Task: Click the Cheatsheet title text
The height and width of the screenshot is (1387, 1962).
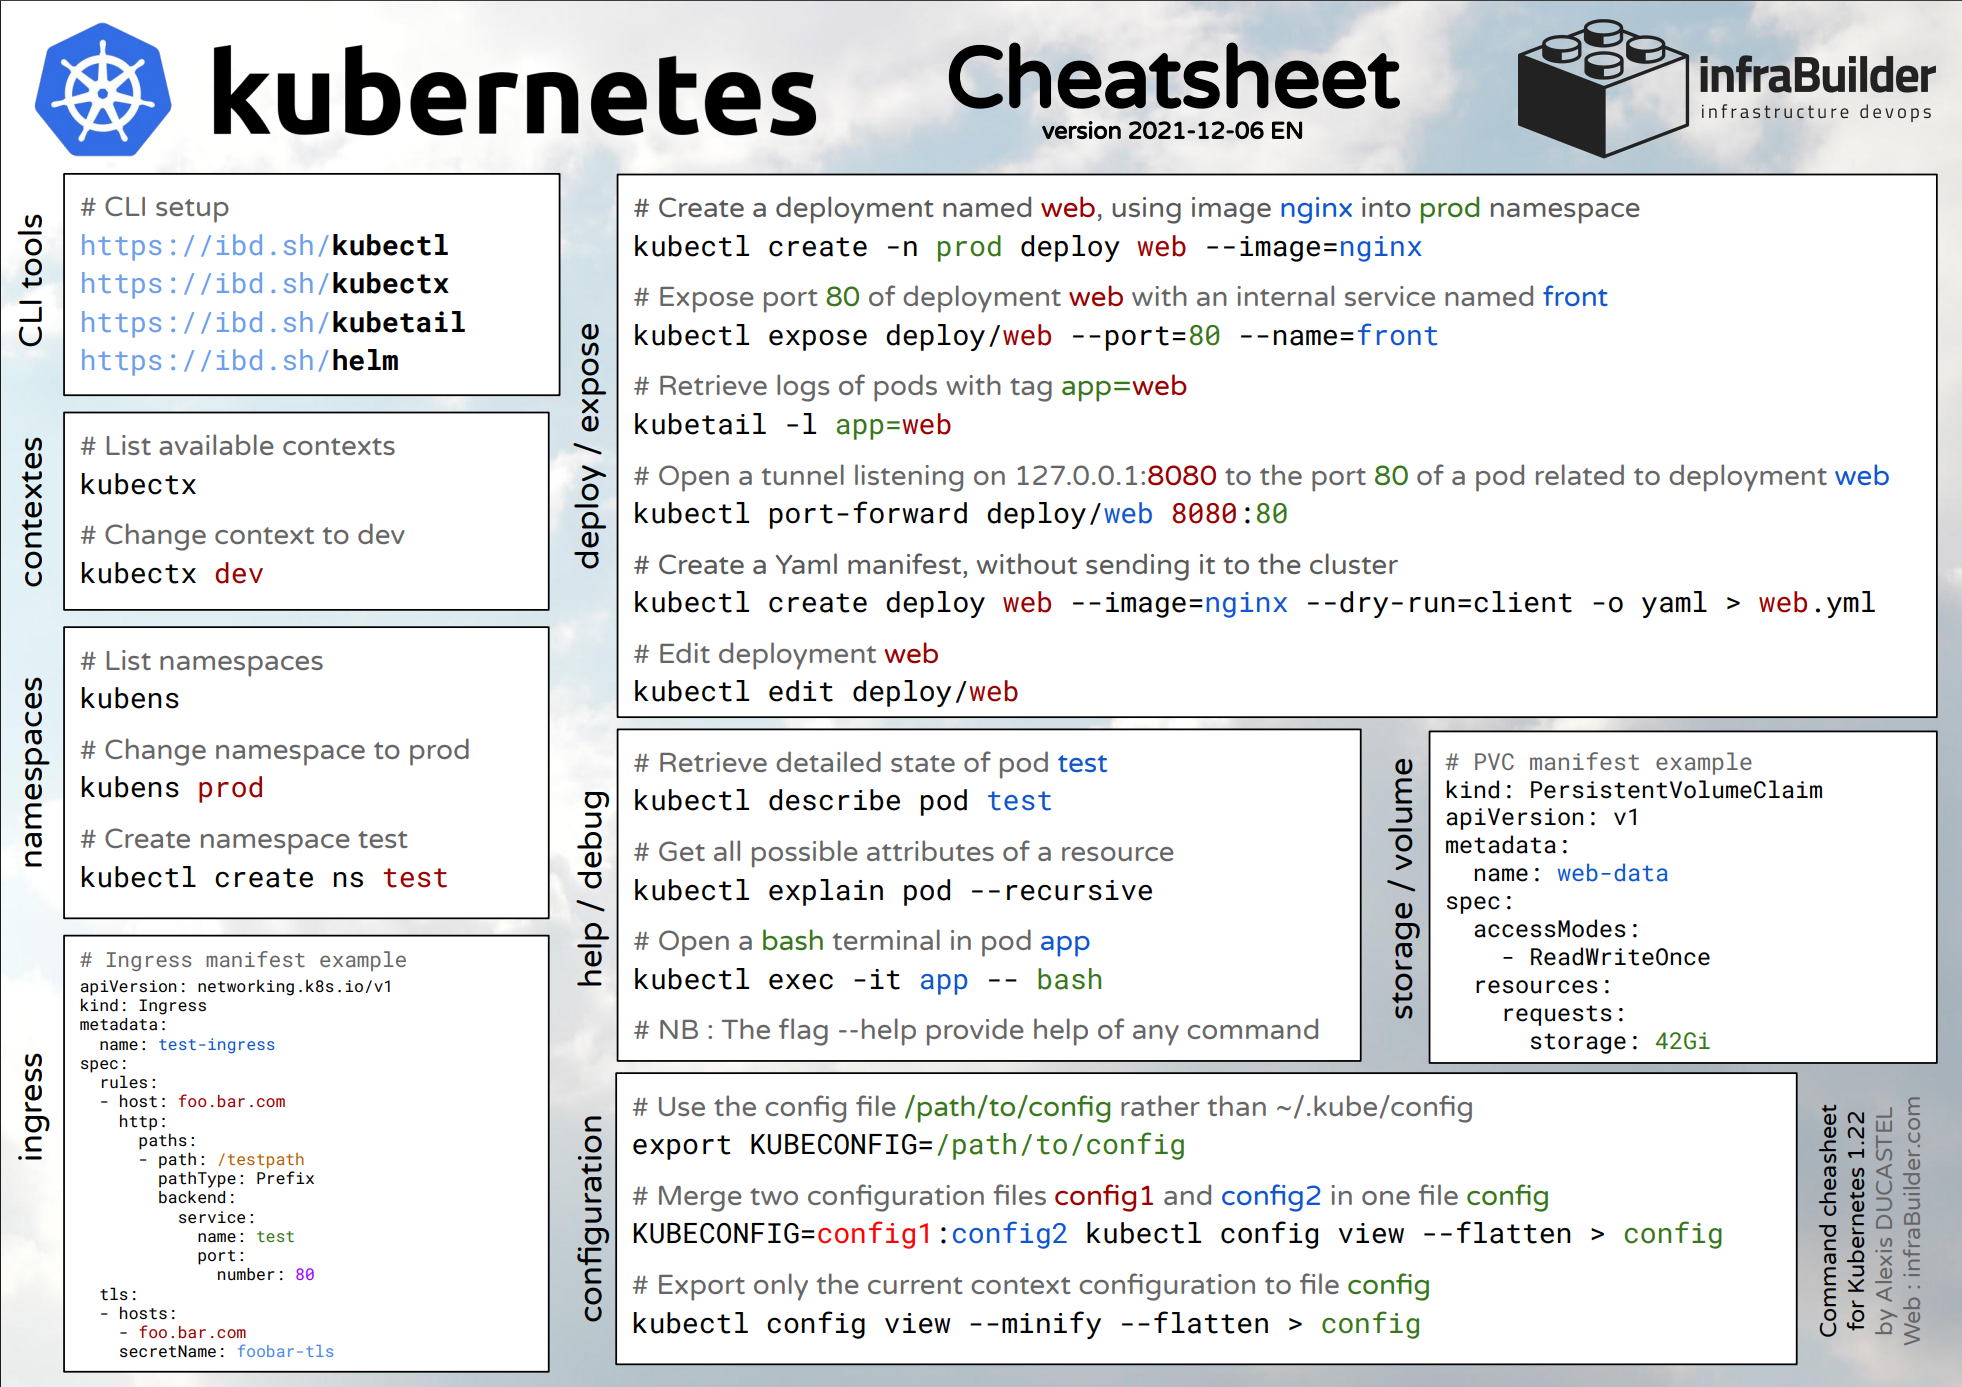Action: 1172,78
